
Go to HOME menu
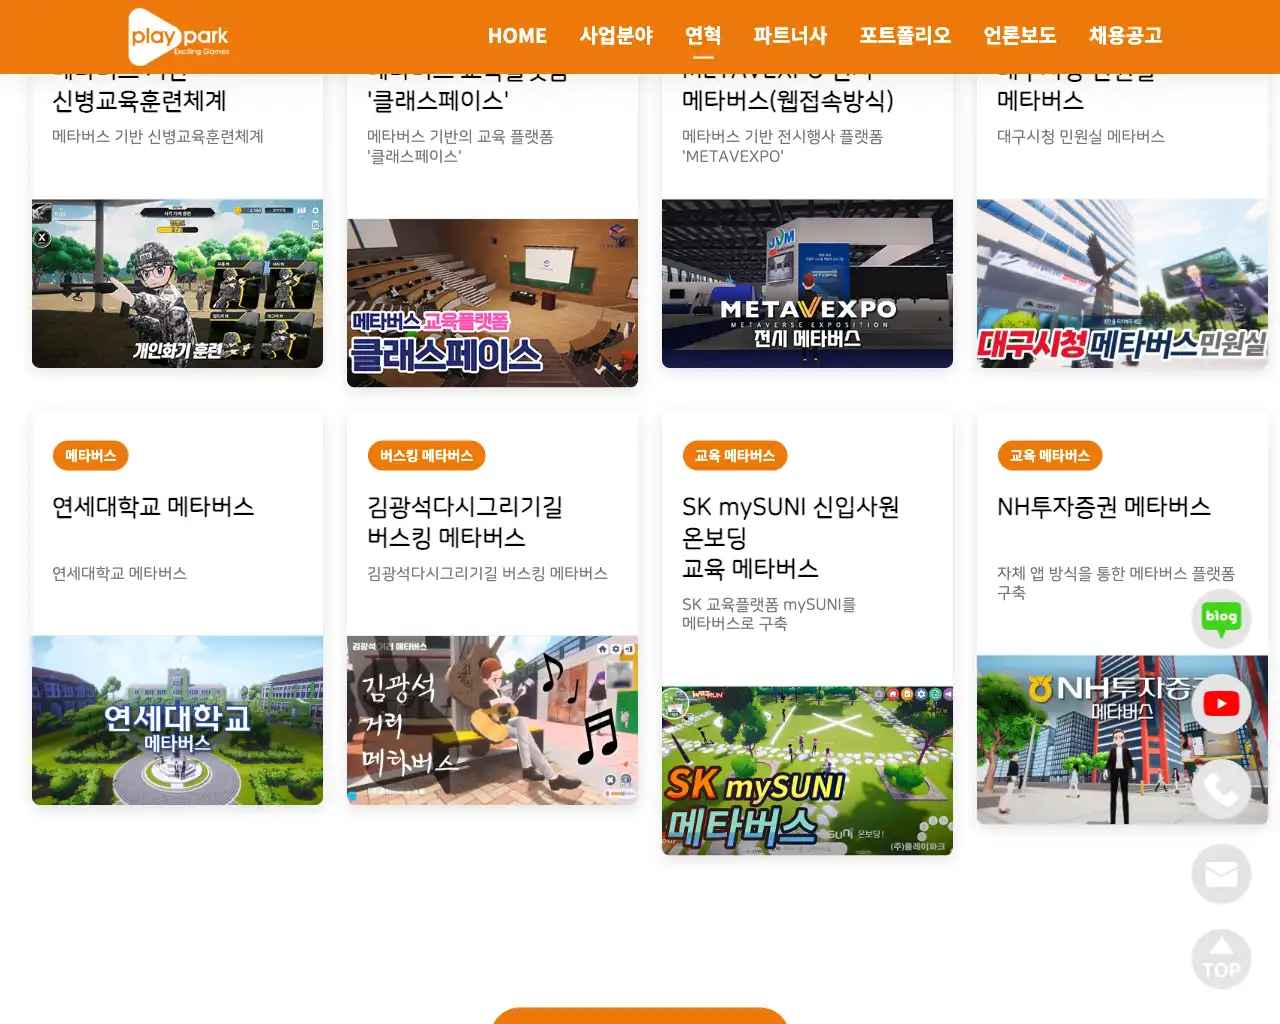click(x=517, y=36)
